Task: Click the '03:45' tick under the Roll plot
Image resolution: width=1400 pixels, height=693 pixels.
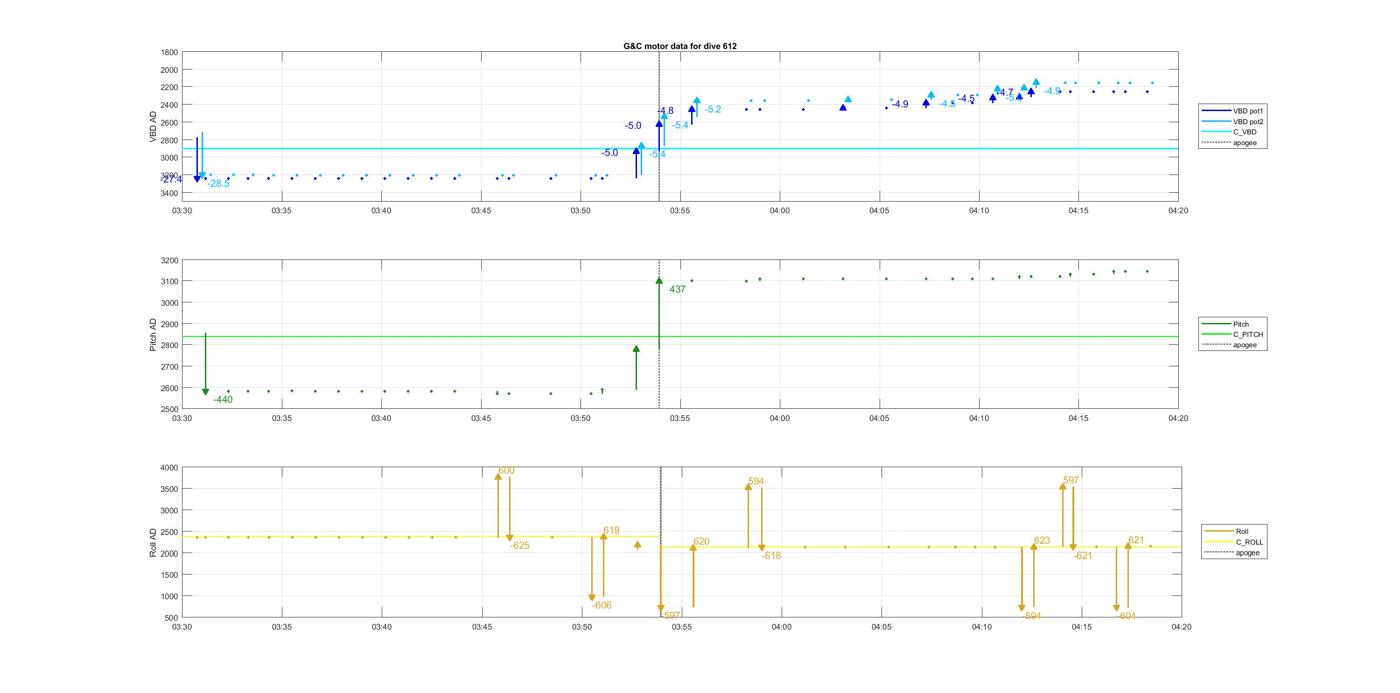Action: (482, 628)
